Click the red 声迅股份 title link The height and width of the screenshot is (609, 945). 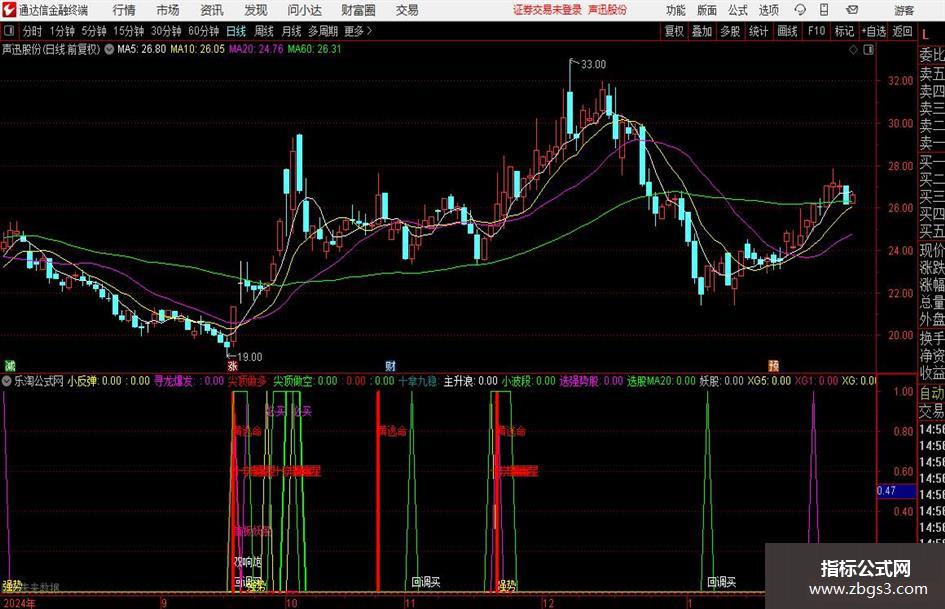click(x=608, y=10)
